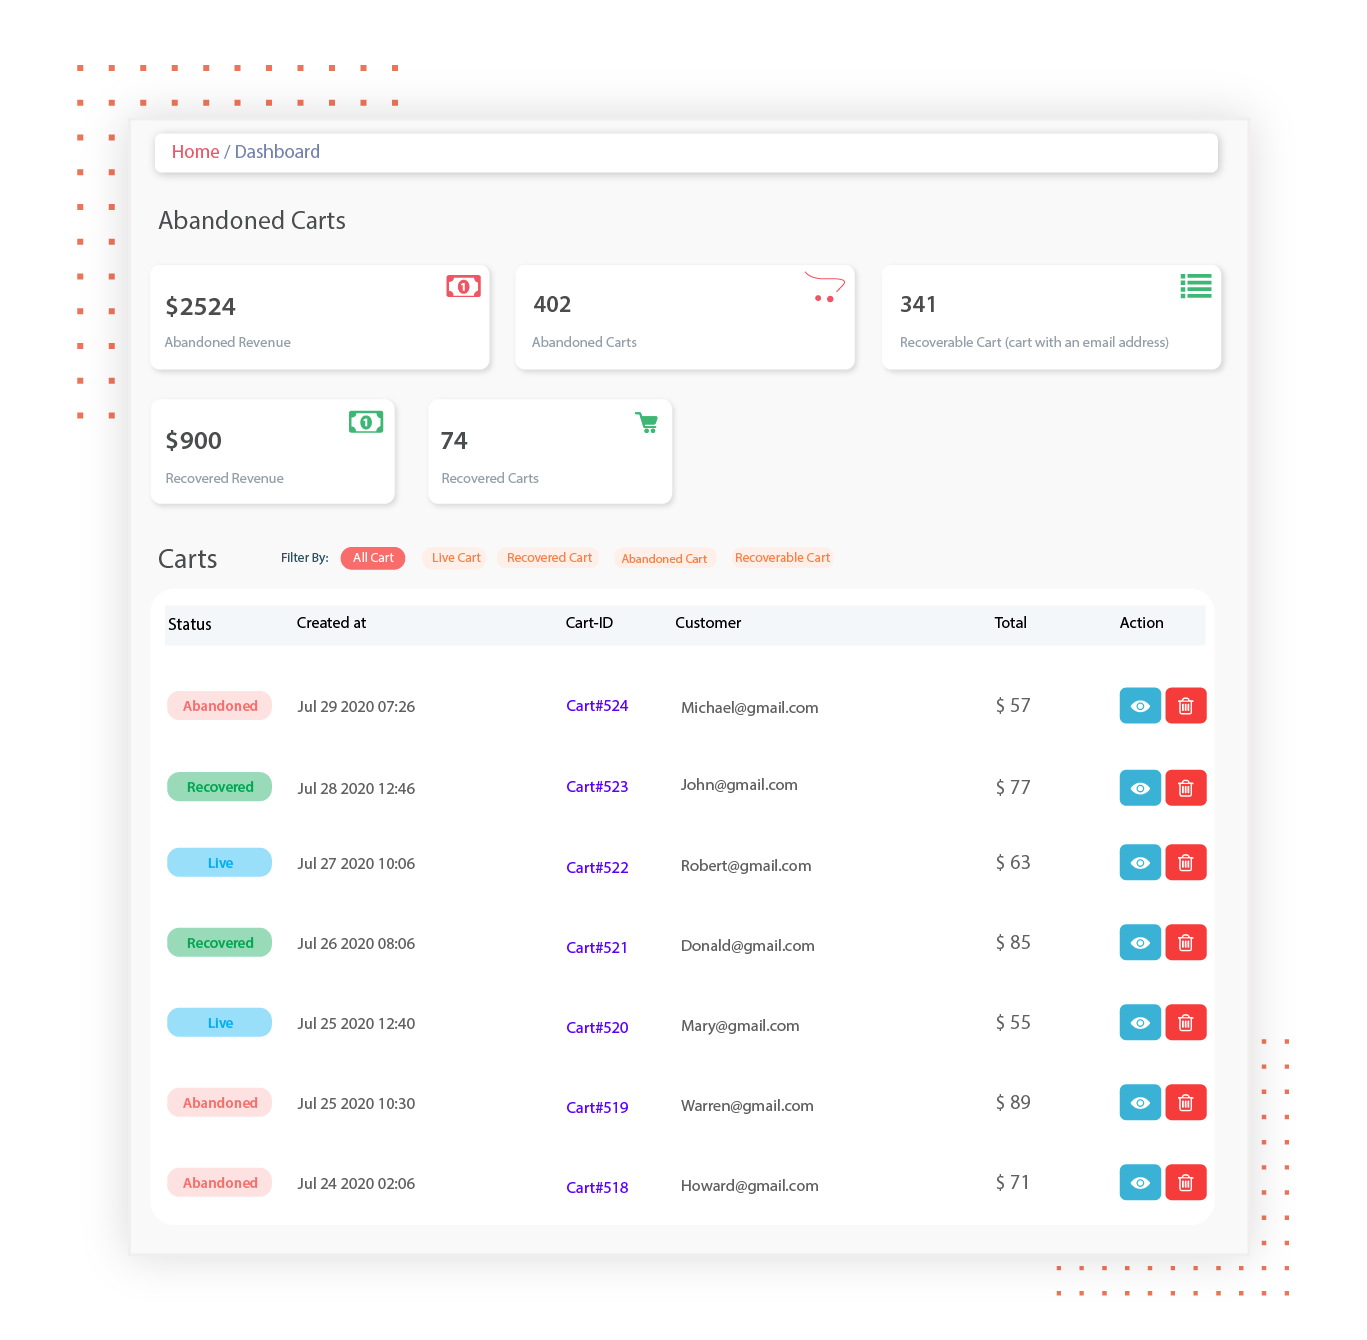The height and width of the screenshot is (1340, 1367).
Task: Delete Cart#519 with trash icon
Action: coord(1186,1102)
